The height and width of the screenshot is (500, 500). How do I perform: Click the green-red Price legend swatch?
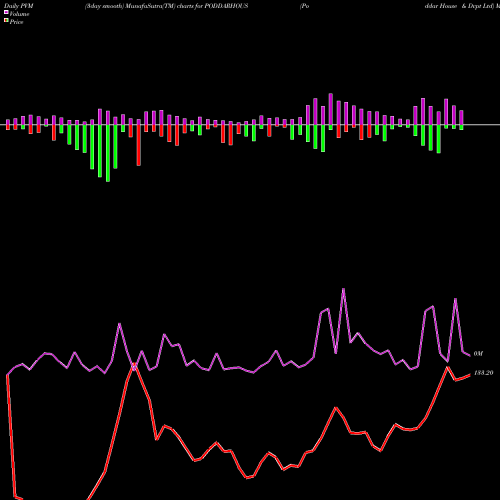pyautogui.click(x=6, y=20)
